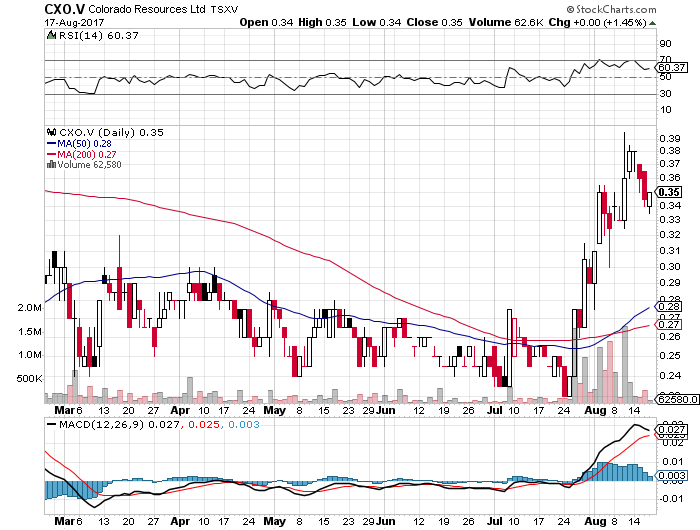Click the MA(50) 0.28 legend text
The image size is (700, 530).
click(x=84, y=144)
